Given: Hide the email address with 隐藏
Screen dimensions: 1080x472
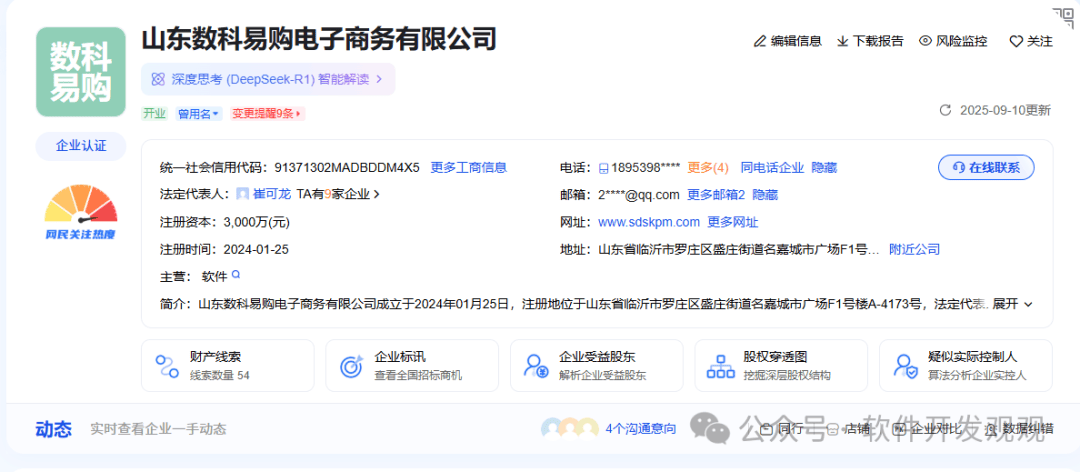Looking at the screenshot, I should (x=765, y=195).
